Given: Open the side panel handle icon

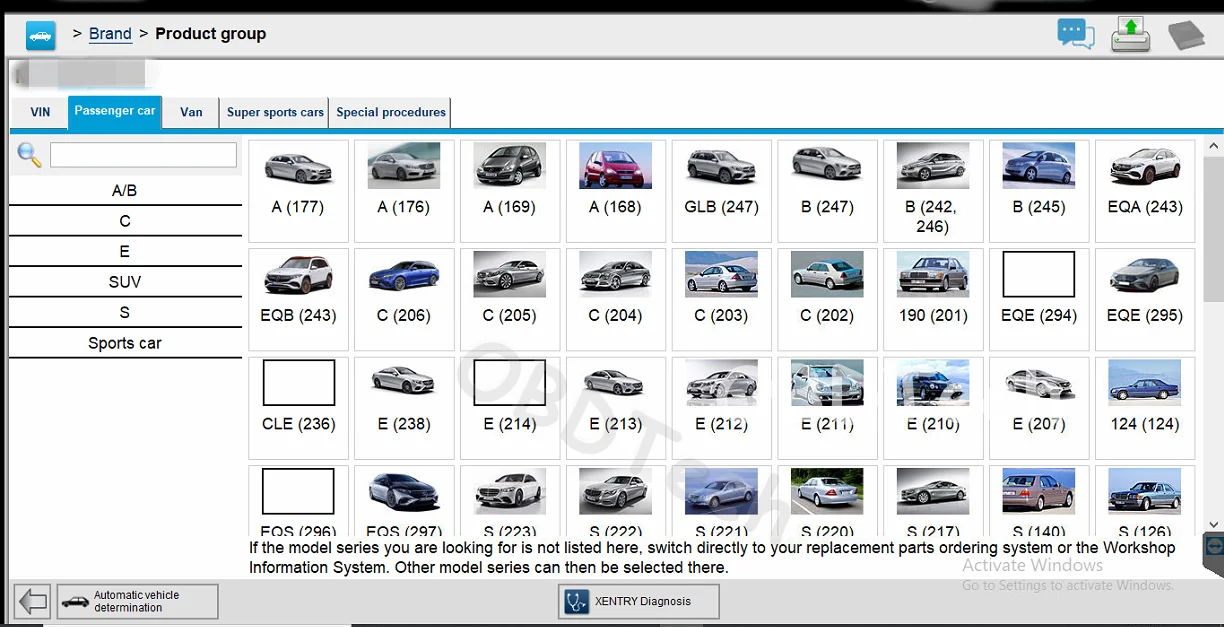Looking at the screenshot, I should (1213, 547).
